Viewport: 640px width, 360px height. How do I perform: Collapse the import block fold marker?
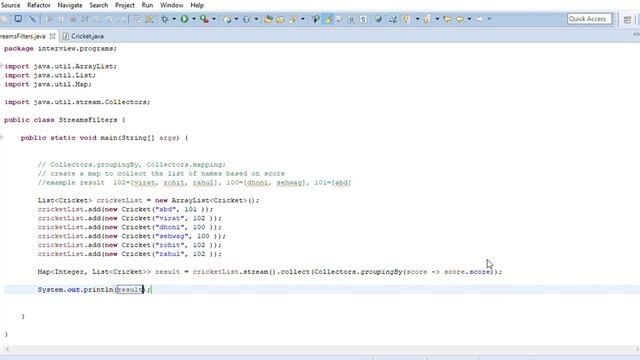[x=2, y=66]
